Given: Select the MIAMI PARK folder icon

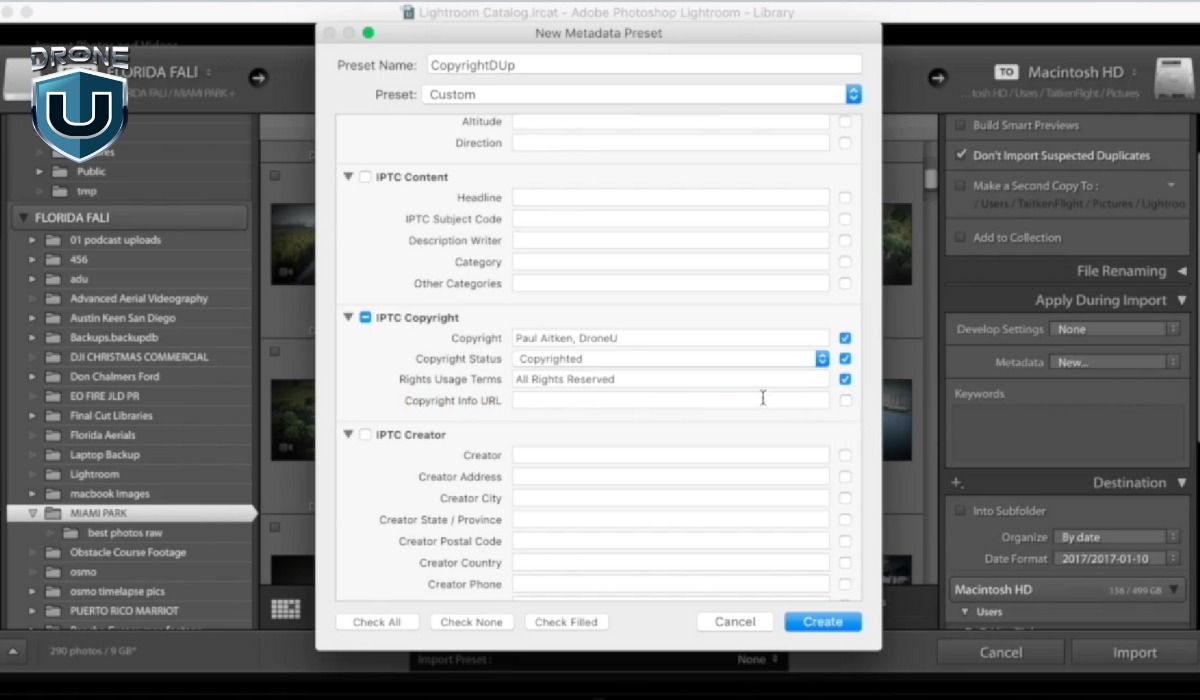Looking at the screenshot, I should pyautogui.click(x=52, y=513).
